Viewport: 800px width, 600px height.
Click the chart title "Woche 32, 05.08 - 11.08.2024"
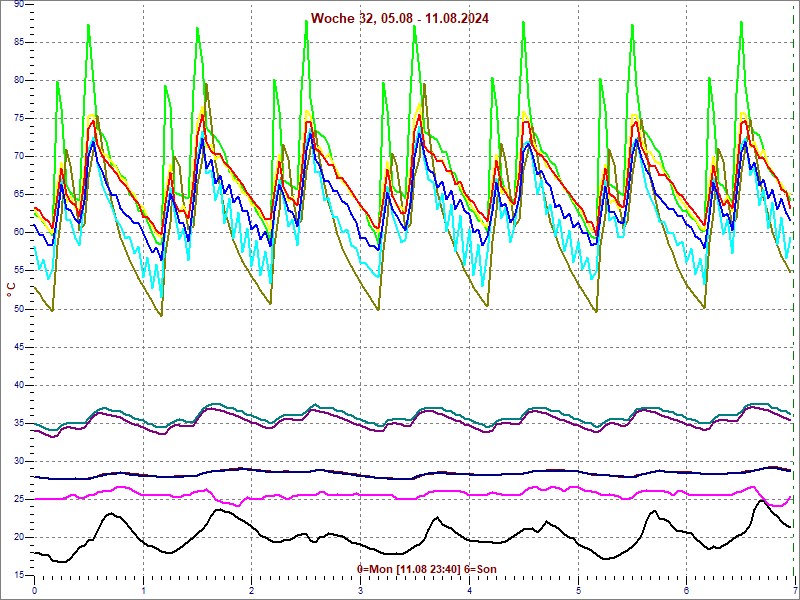click(399, 19)
